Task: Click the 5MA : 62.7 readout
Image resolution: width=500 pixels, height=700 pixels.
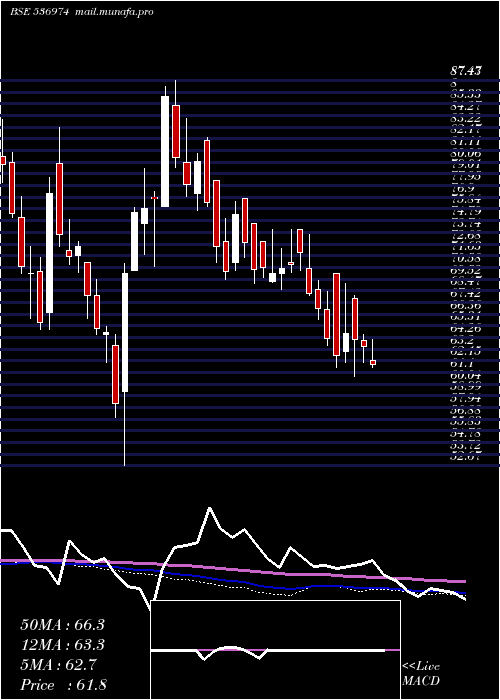Action: 58,664
